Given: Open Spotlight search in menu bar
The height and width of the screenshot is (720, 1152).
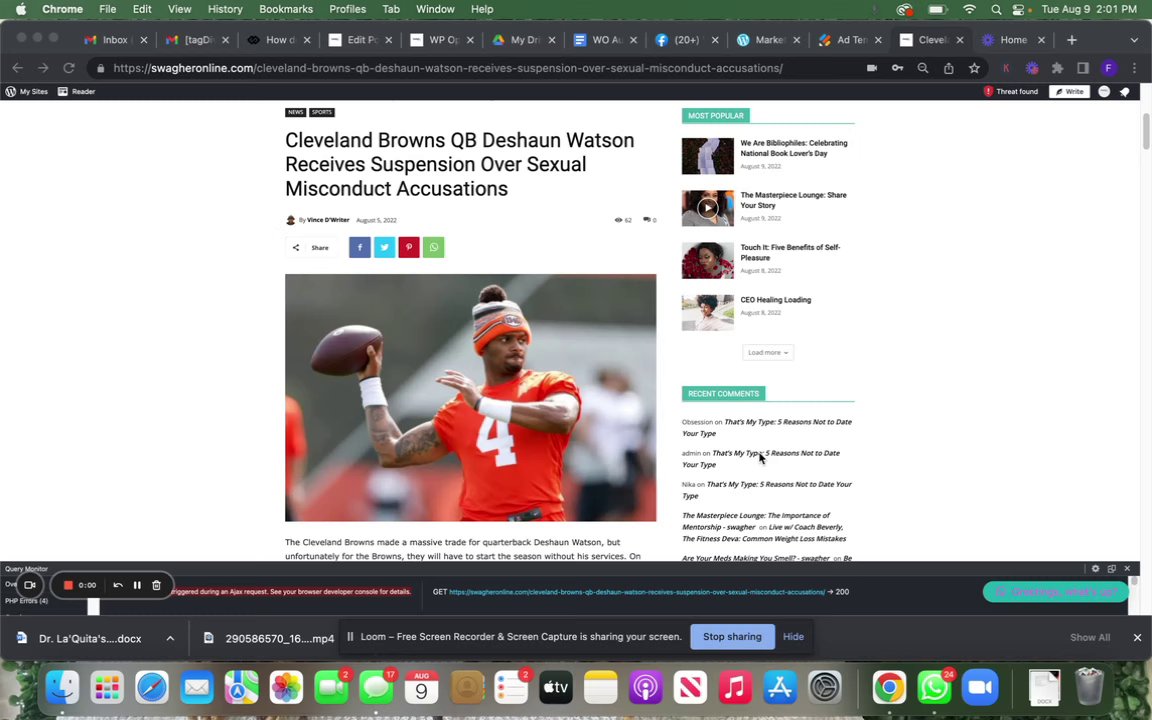Looking at the screenshot, I should [x=996, y=9].
